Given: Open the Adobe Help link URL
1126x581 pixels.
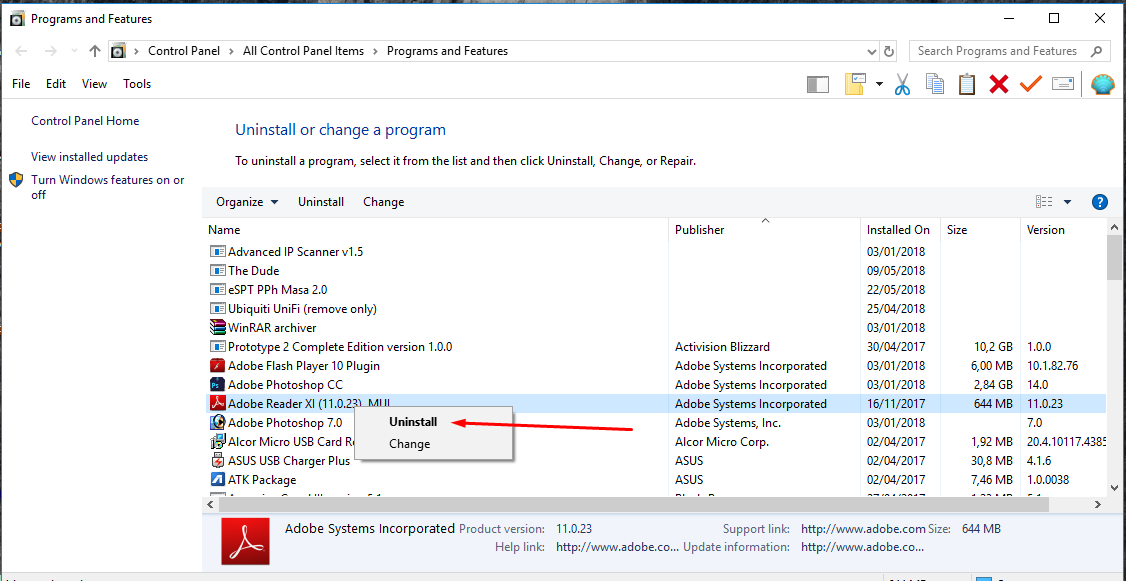Looking at the screenshot, I should (x=618, y=547).
